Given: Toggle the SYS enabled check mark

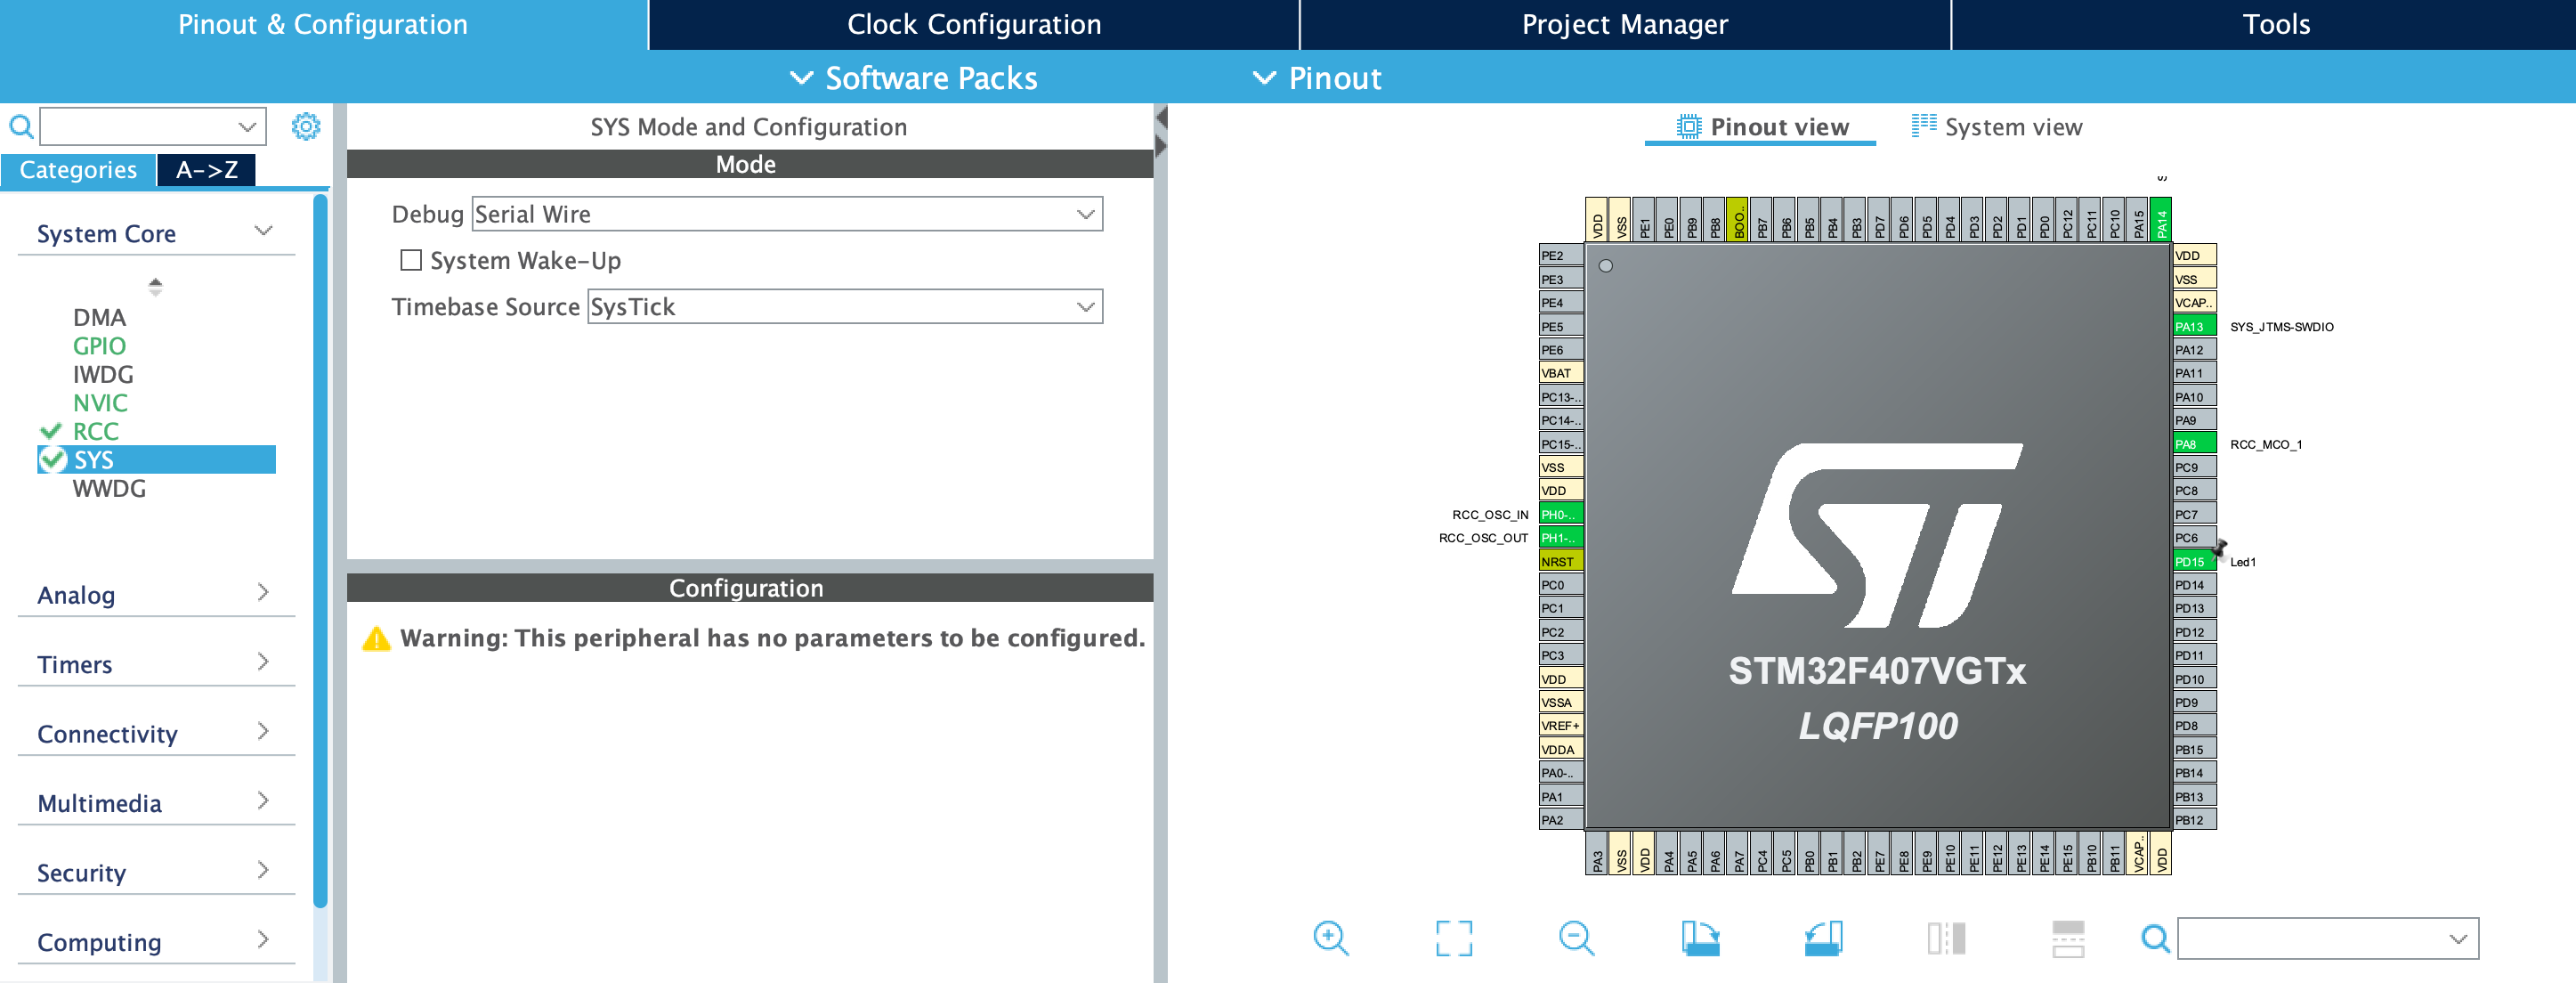Looking at the screenshot, I should [x=52, y=459].
